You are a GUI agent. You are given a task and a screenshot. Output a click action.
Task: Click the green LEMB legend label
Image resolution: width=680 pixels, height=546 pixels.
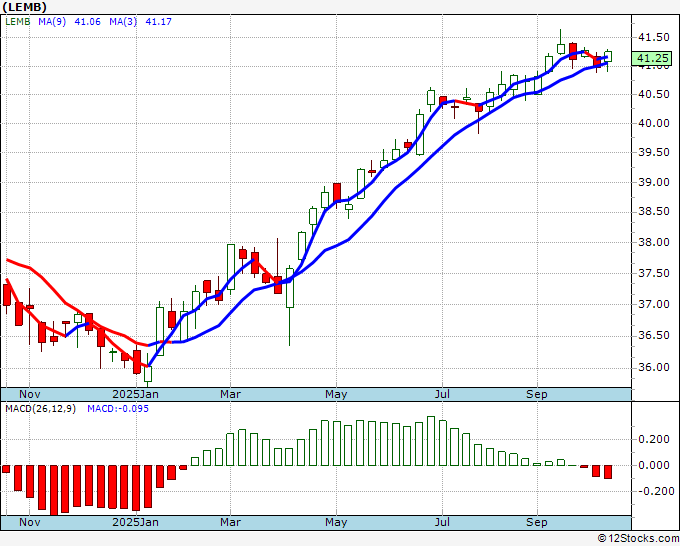click(x=18, y=22)
